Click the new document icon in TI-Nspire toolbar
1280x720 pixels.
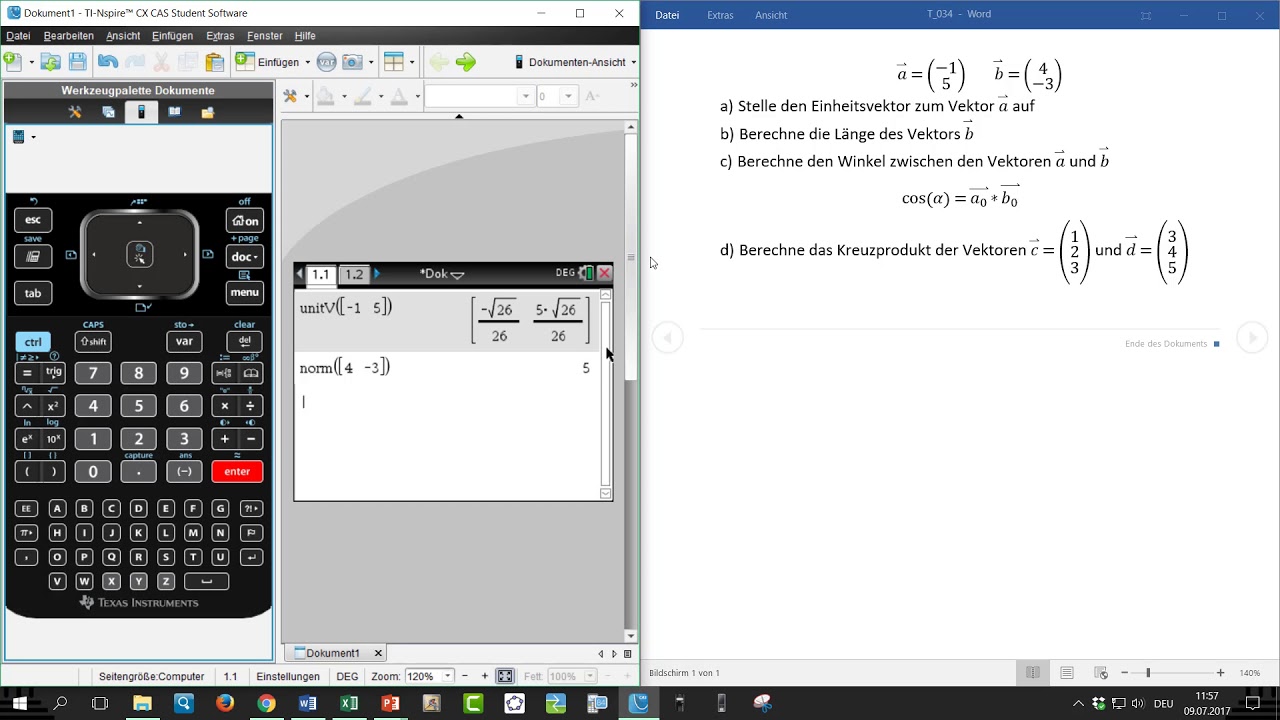(x=14, y=62)
